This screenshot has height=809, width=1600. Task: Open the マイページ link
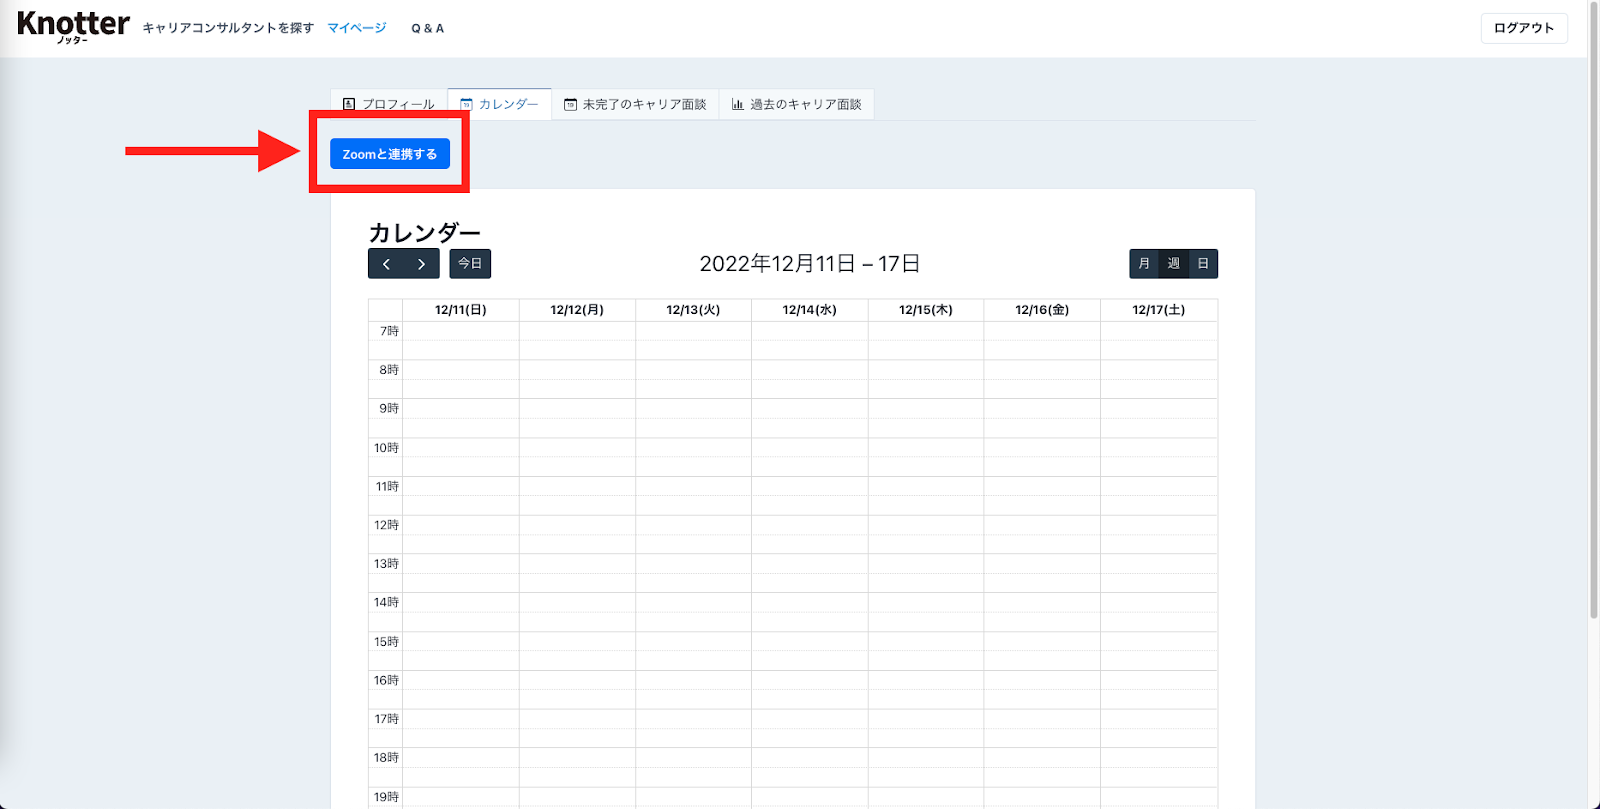[x=357, y=28]
